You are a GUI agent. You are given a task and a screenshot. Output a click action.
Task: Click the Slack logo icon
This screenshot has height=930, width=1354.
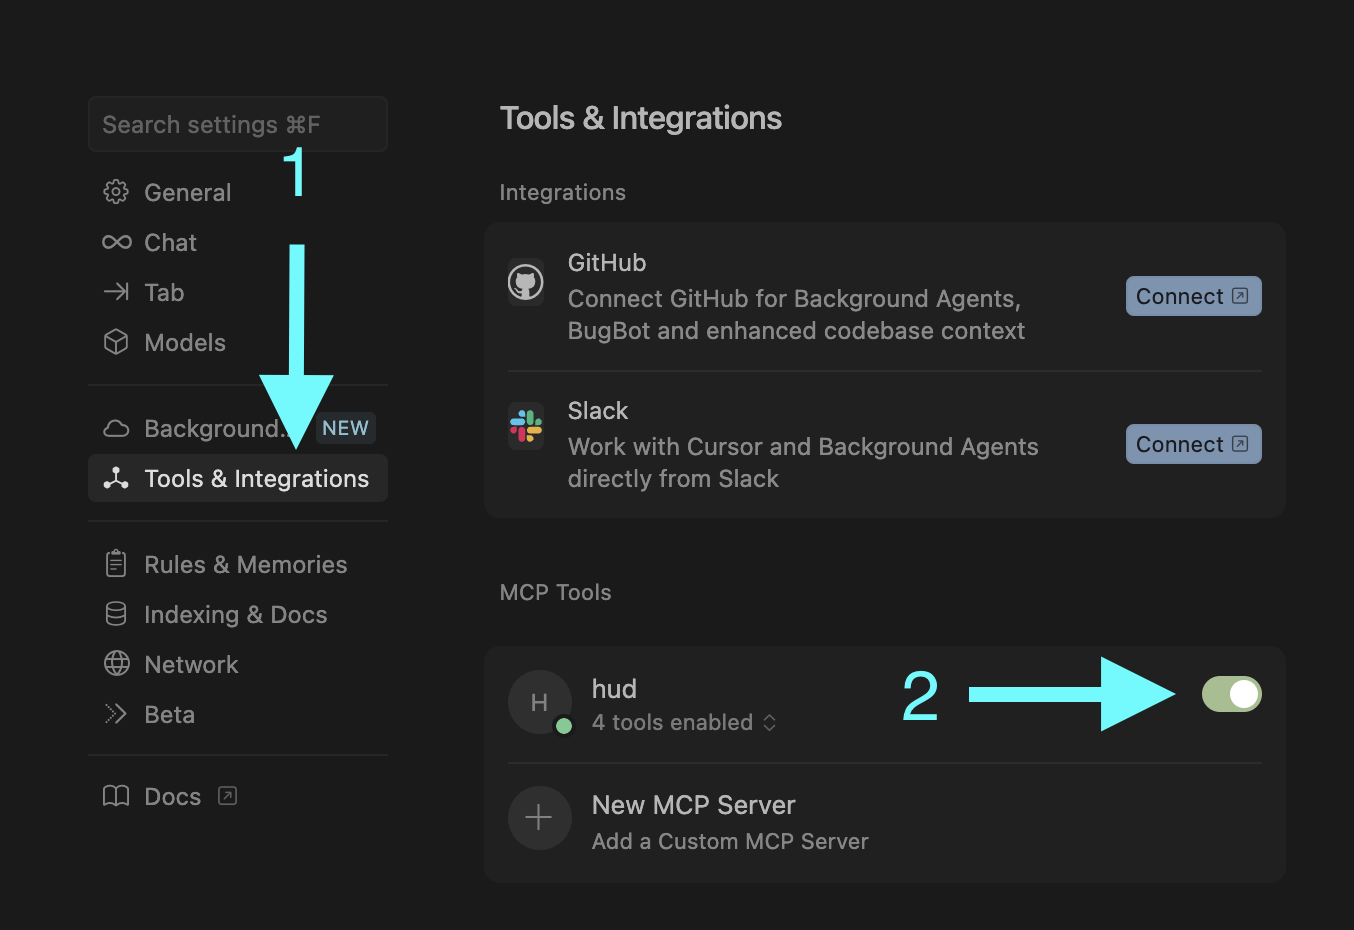[x=526, y=426]
